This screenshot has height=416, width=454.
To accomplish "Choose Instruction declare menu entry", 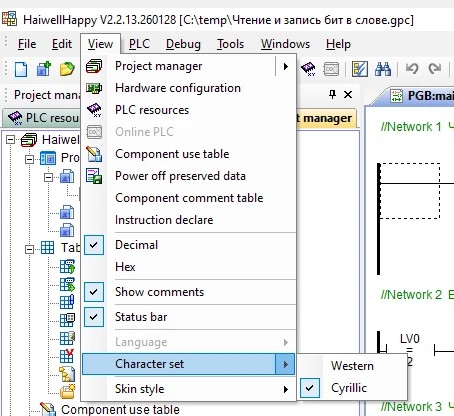I will click(188, 220).
